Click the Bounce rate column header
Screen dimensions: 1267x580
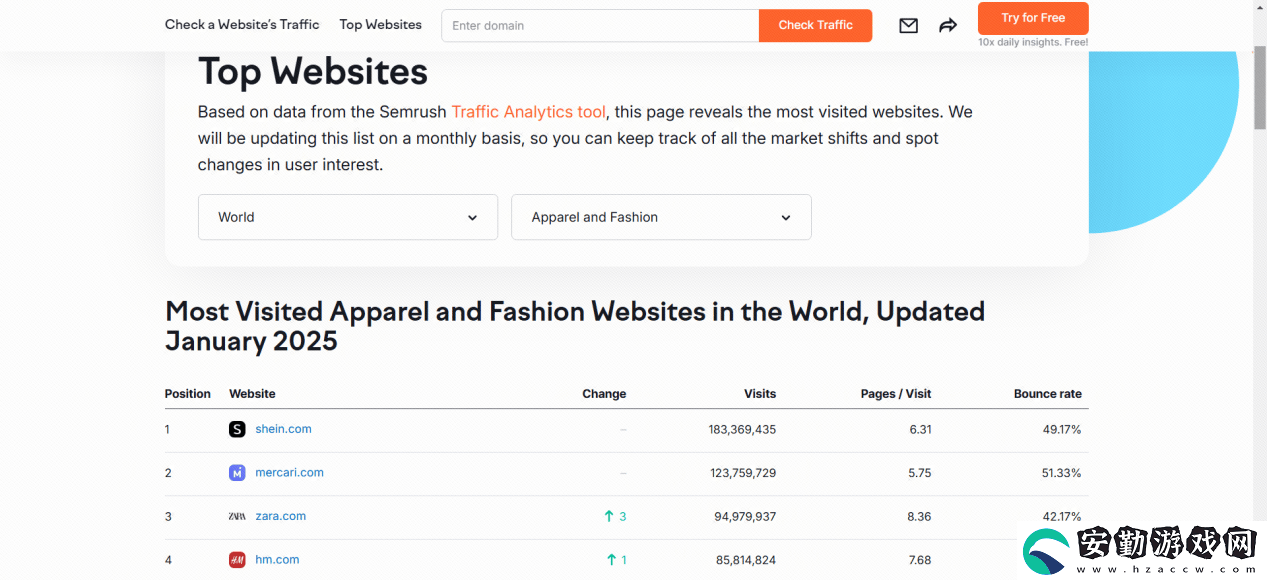1048,394
